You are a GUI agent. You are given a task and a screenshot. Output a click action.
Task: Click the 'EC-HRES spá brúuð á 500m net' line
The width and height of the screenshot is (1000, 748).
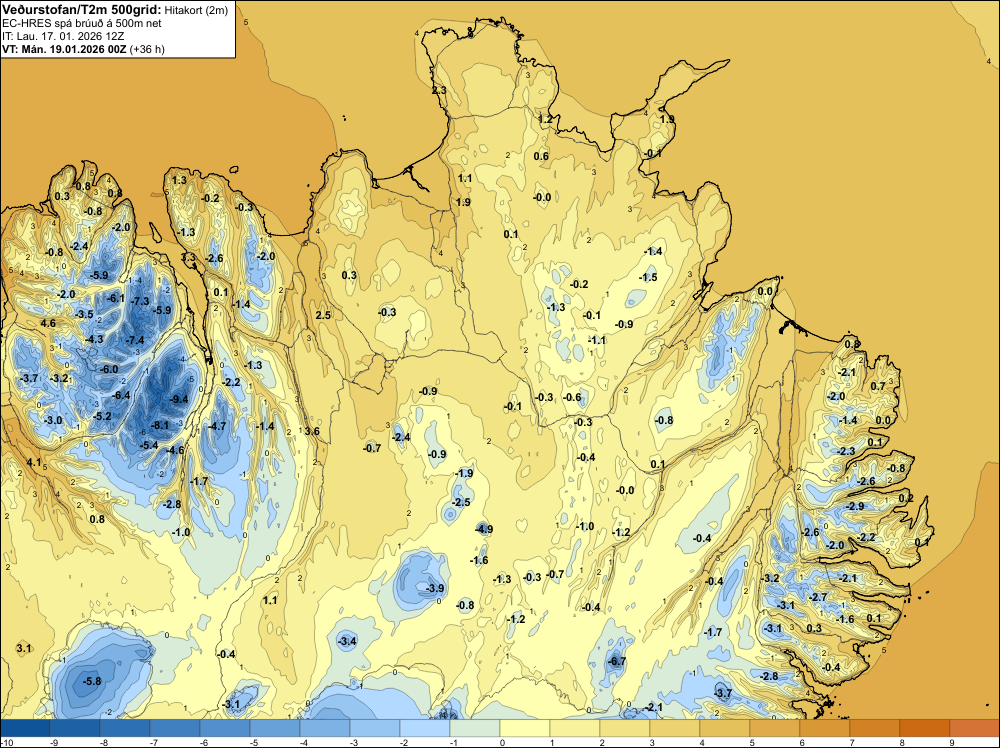[x=82, y=23]
